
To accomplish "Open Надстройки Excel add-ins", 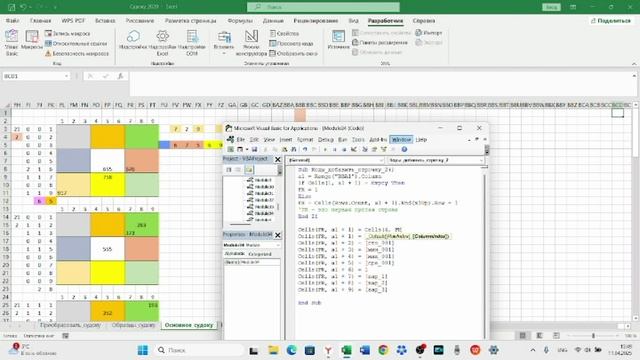I will pyautogui.click(x=162, y=42).
